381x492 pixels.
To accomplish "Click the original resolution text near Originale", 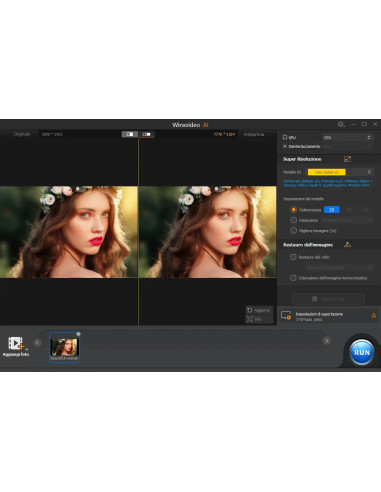I will point(52,134).
